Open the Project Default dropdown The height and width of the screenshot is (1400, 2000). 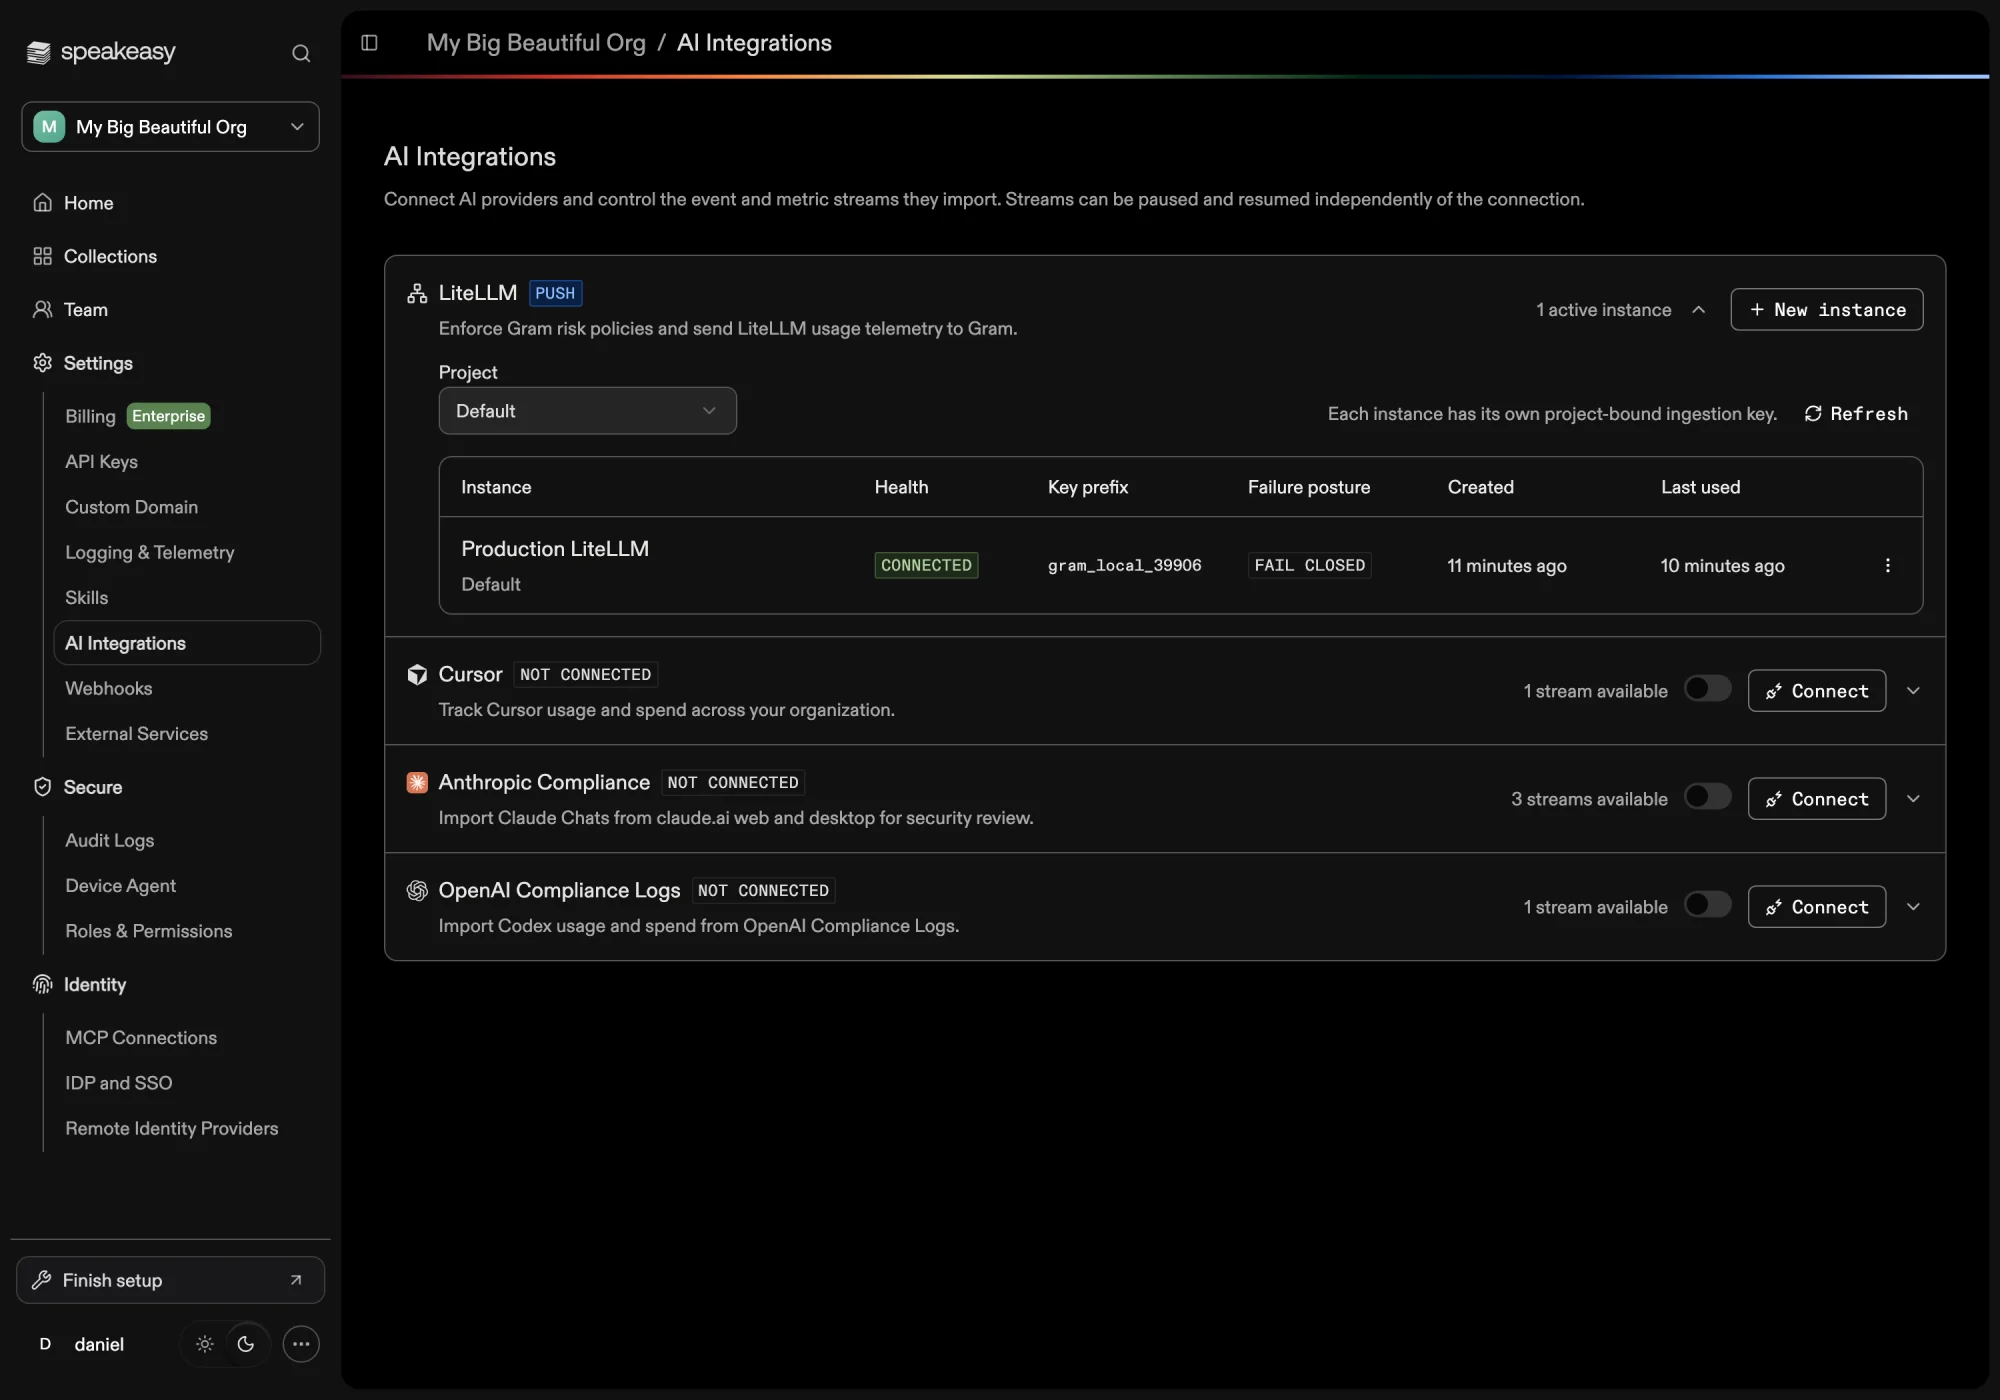pos(588,411)
